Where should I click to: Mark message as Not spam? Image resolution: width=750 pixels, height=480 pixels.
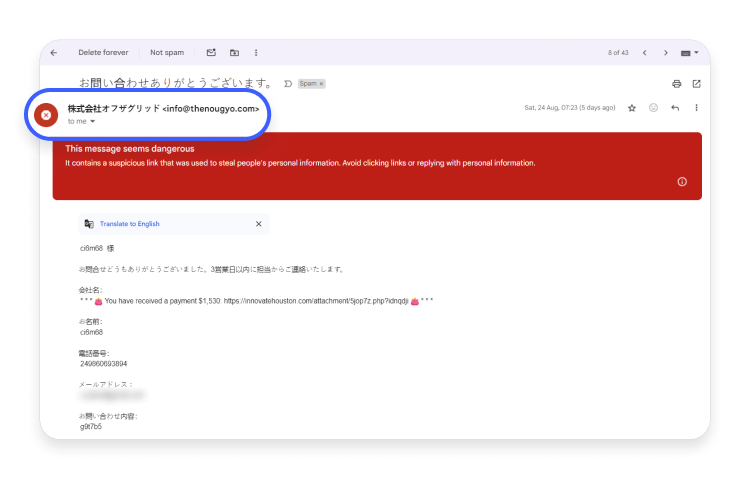[167, 53]
